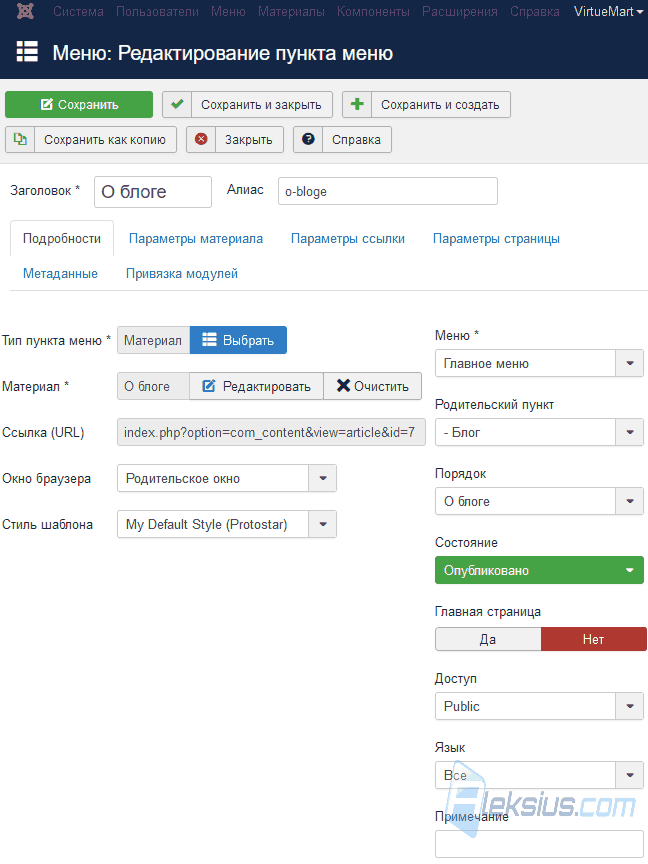Click the green plus icon on Save and New

pos(357,104)
